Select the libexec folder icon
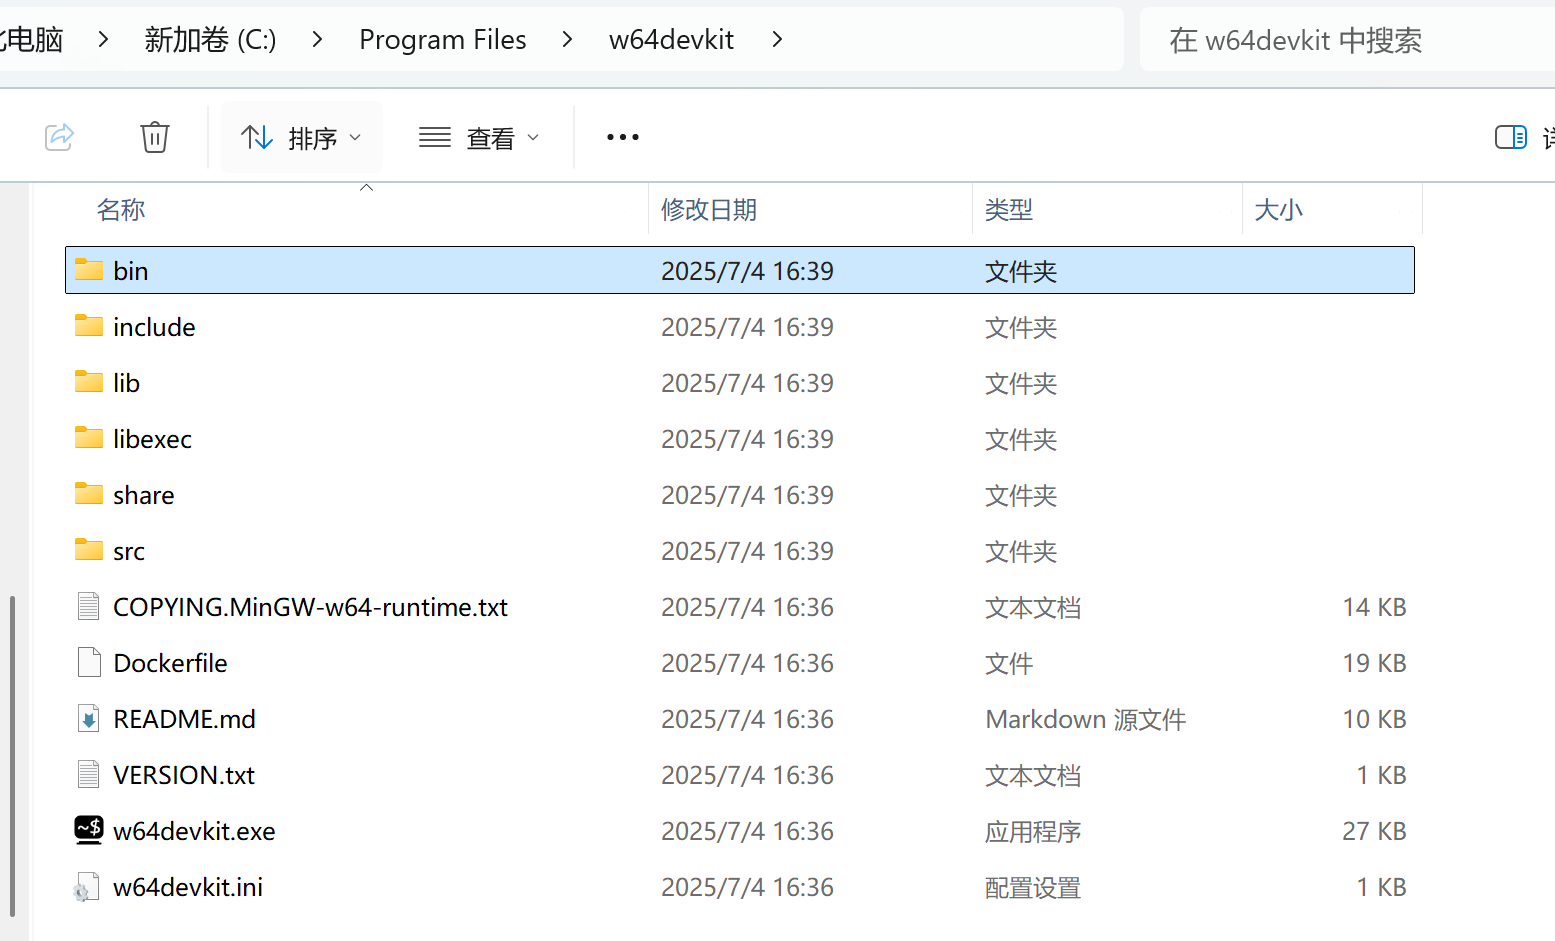This screenshot has height=941, width=1555. [89, 438]
